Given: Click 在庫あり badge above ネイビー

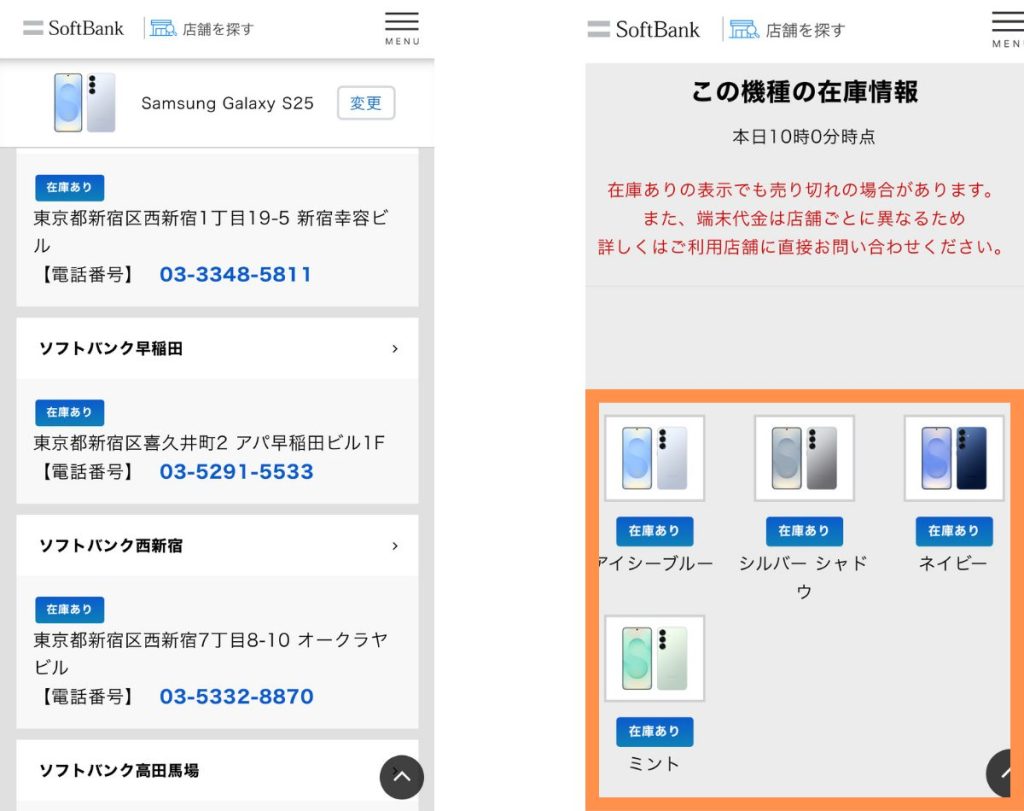Looking at the screenshot, I should click(x=953, y=531).
